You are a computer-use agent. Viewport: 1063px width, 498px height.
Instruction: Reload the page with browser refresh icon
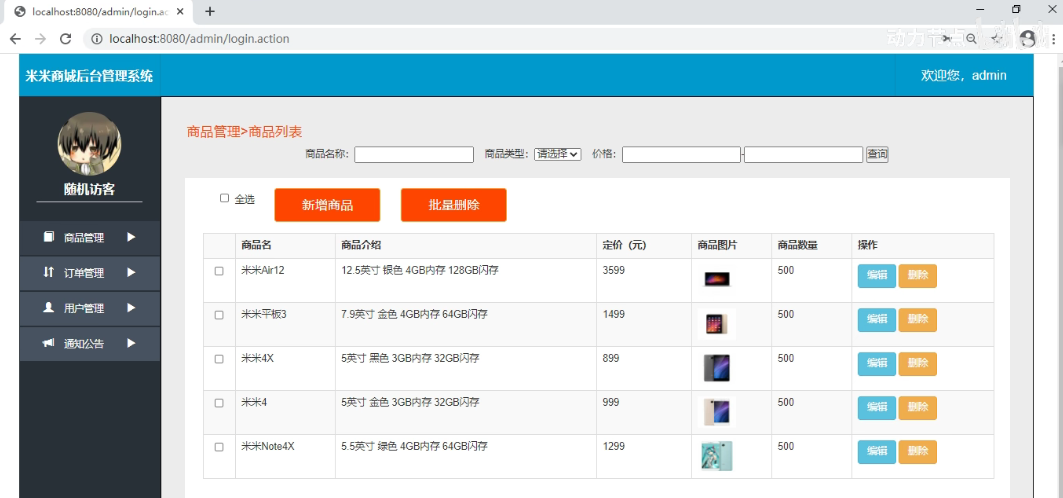[x=66, y=39]
